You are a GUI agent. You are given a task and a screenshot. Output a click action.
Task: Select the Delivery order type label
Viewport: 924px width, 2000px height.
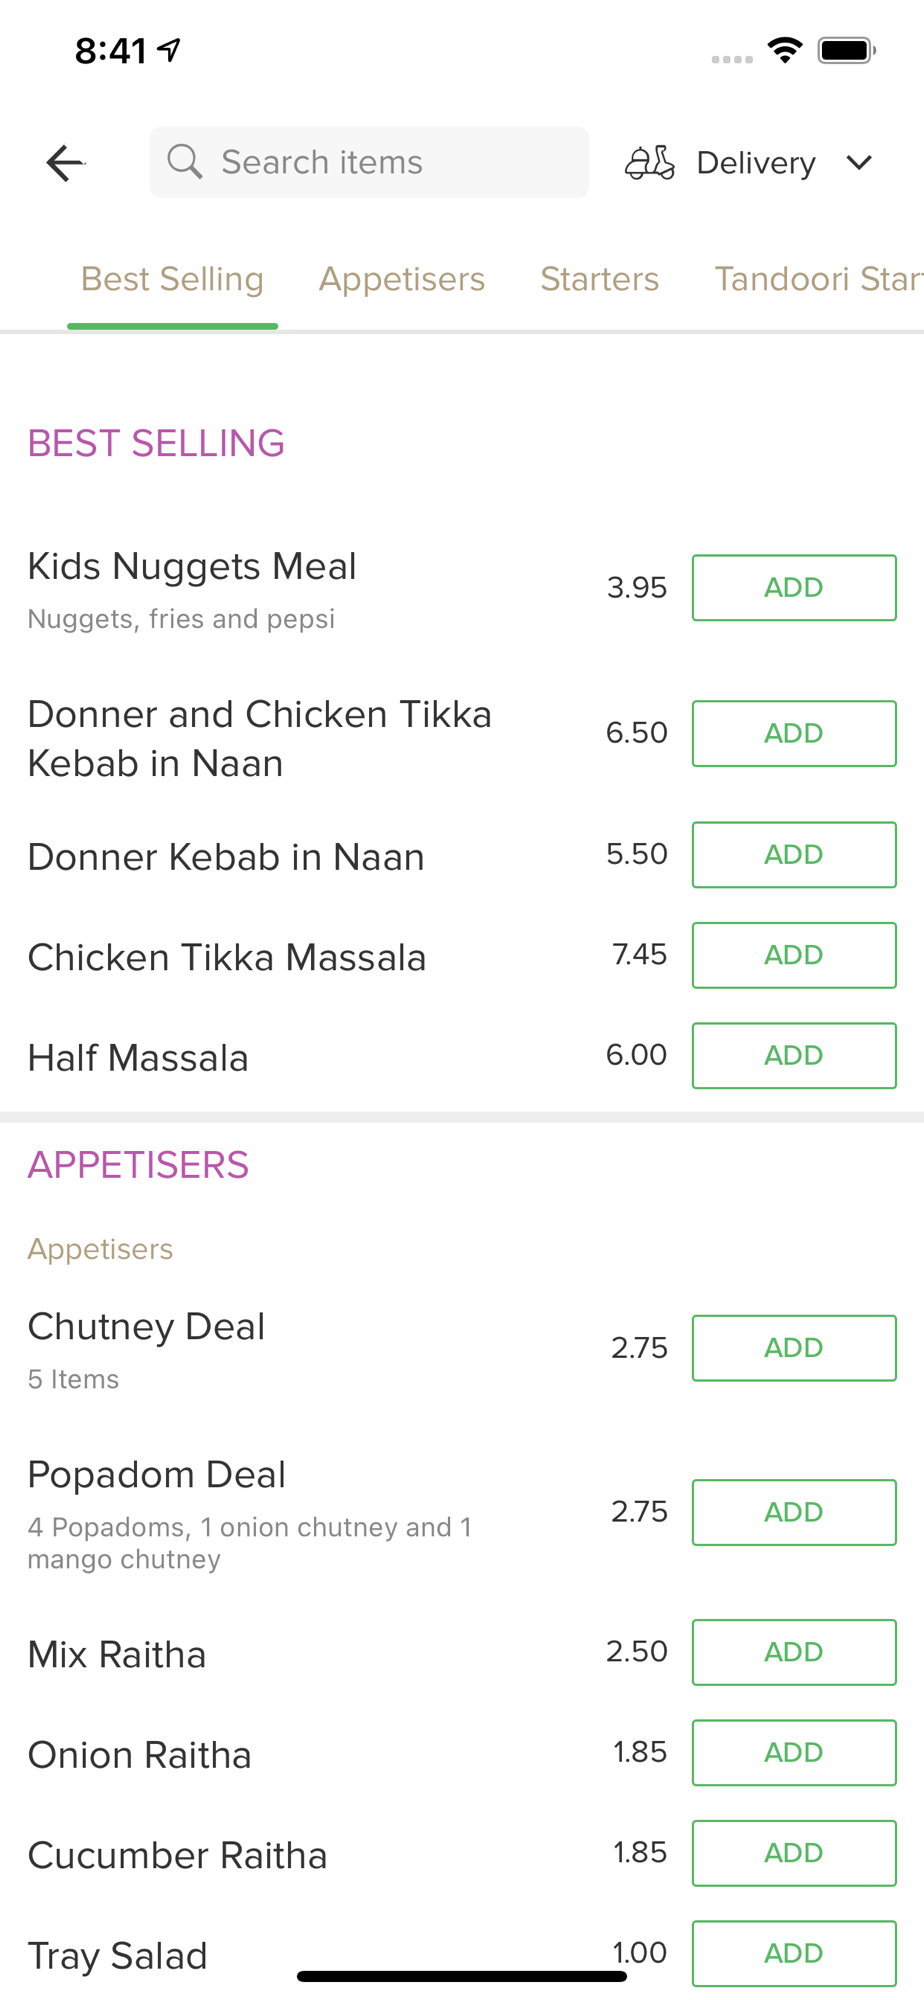pos(756,163)
